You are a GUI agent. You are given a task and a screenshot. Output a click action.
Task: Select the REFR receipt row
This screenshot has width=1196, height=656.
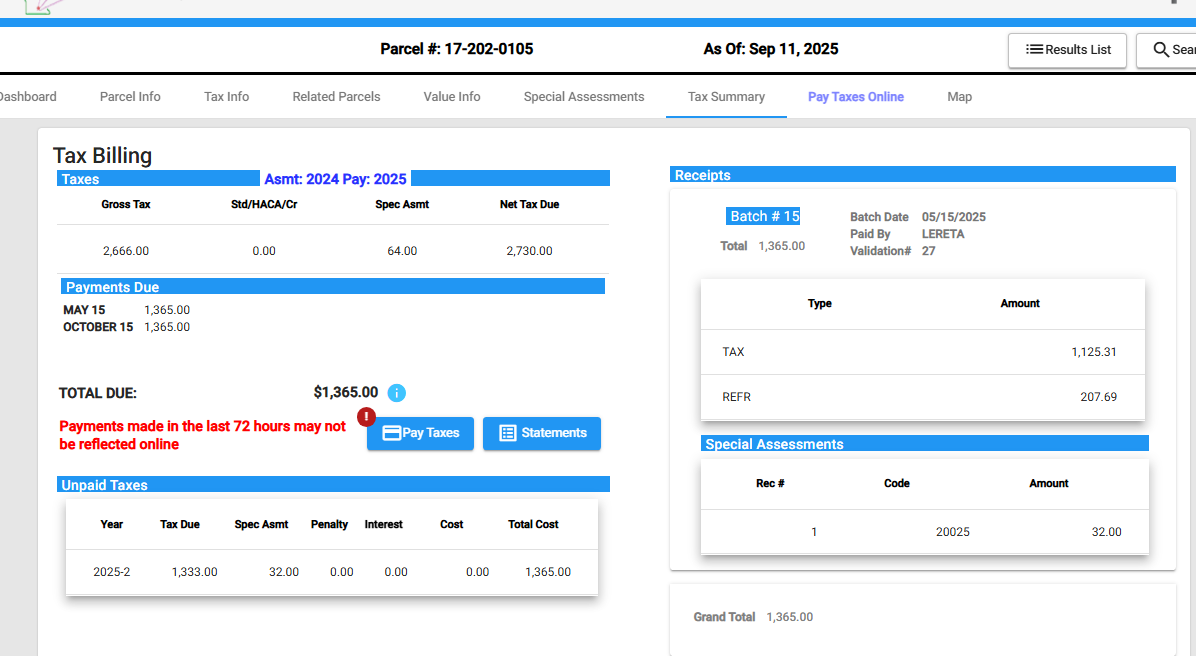click(922, 397)
